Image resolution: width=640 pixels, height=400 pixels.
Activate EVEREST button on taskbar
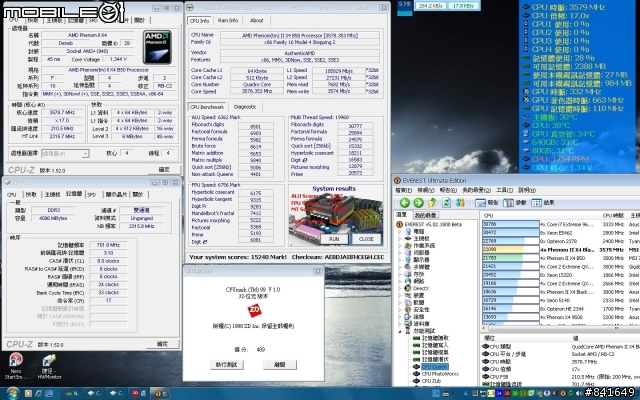[160, 393]
